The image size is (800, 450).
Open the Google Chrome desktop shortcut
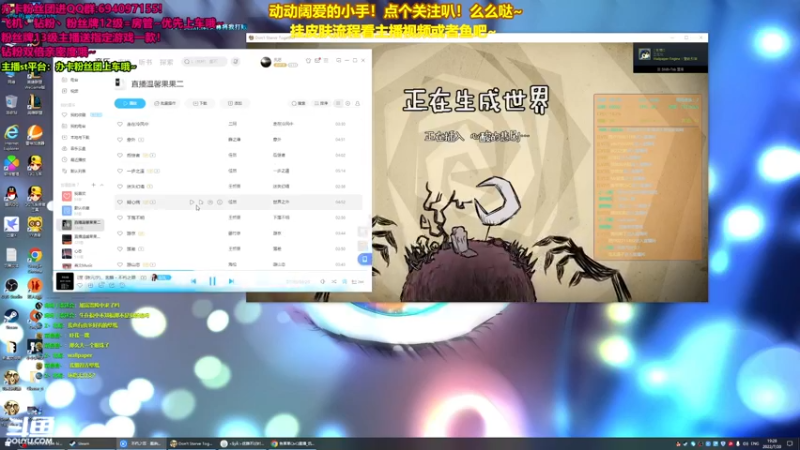pos(35,258)
